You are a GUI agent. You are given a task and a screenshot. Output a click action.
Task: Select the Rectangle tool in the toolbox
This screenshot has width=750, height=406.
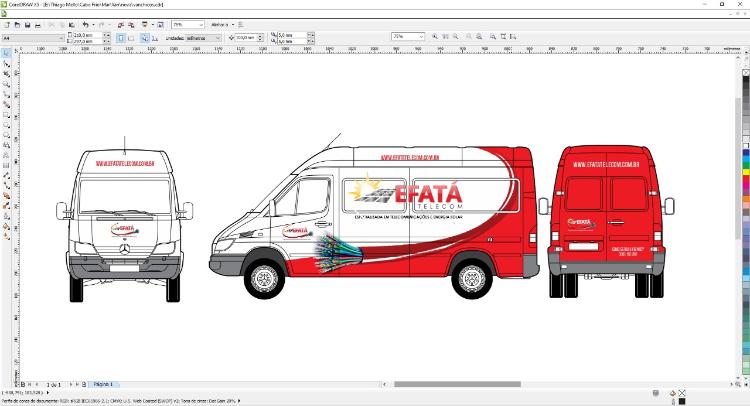pos(6,115)
